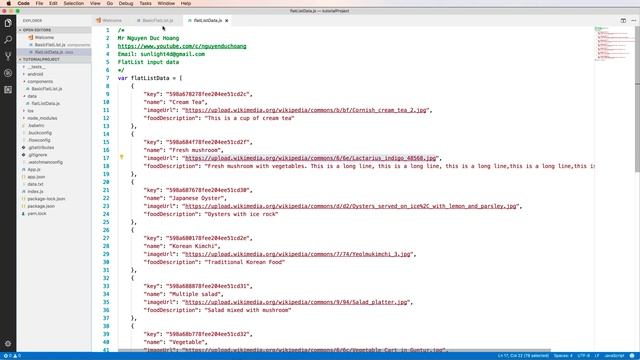
Task: Close the flatListData.js tab with the x
Action: point(227,20)
